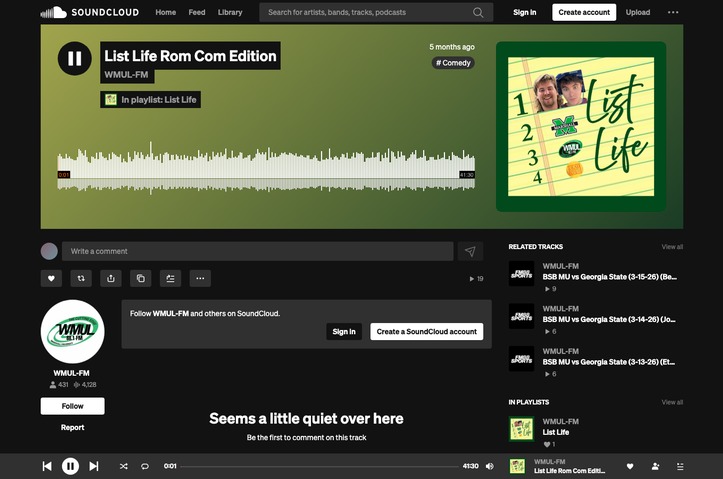Open the 4,128 tracks count
The width and height of the screenshot is (723, 479).
(x=85, y=384)
